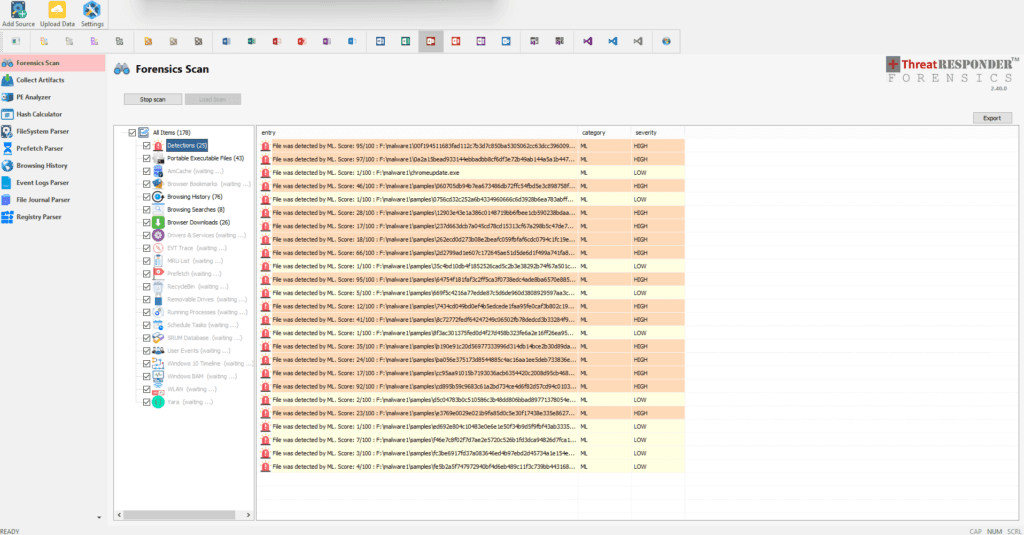The width and height of the screenshot is (1024, 535).
Task: Open Forensics Scan in the sidebar
Action: [52, 63]
